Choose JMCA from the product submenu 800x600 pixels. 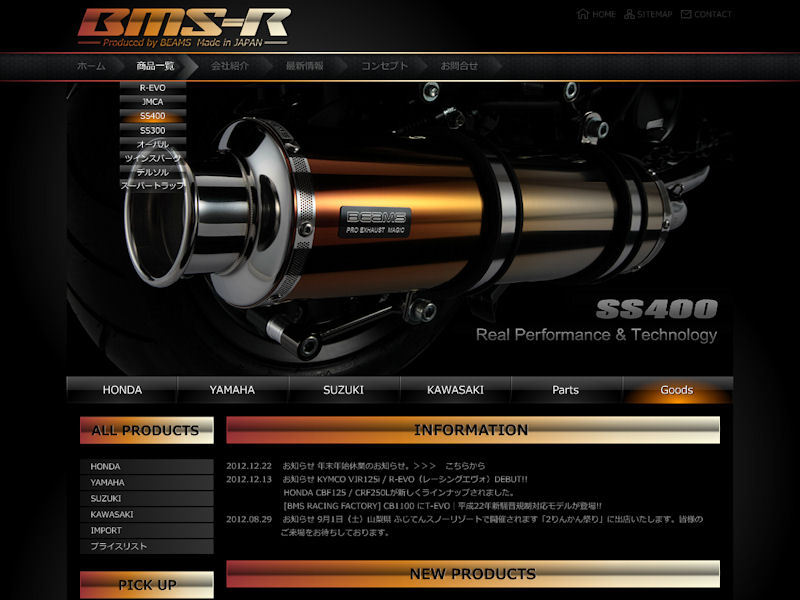[x=153, y=102]
